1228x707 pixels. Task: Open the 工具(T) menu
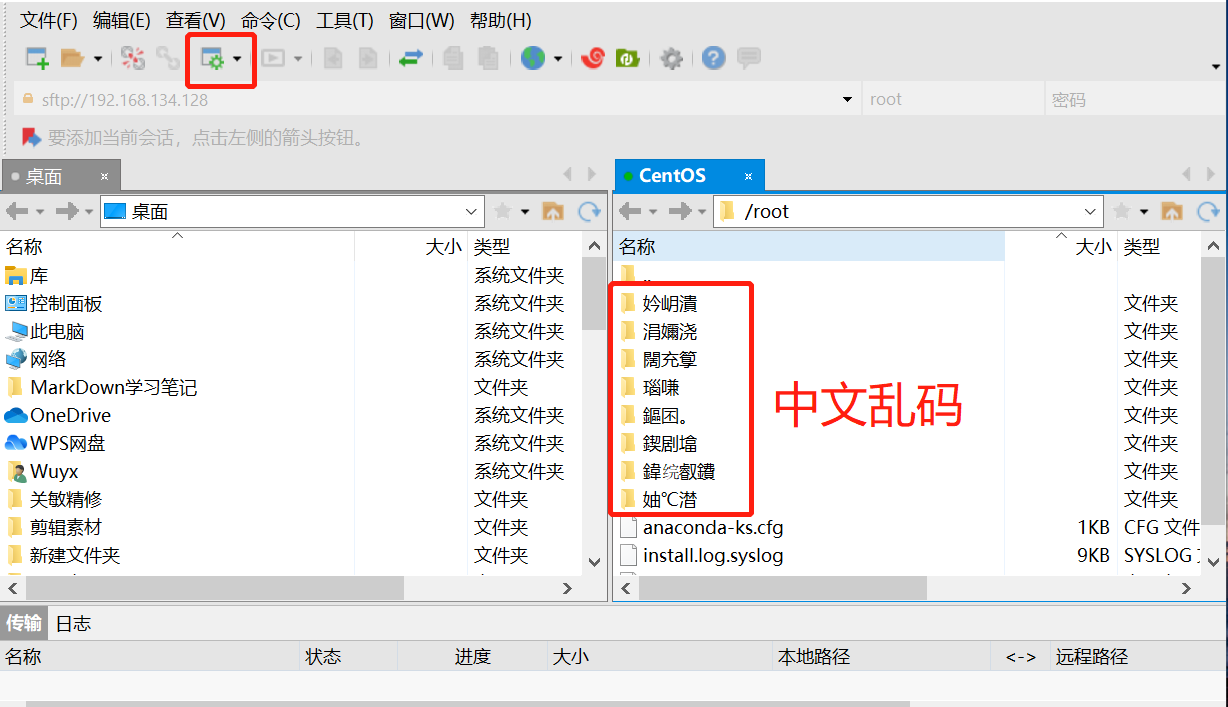coord(345,20)
